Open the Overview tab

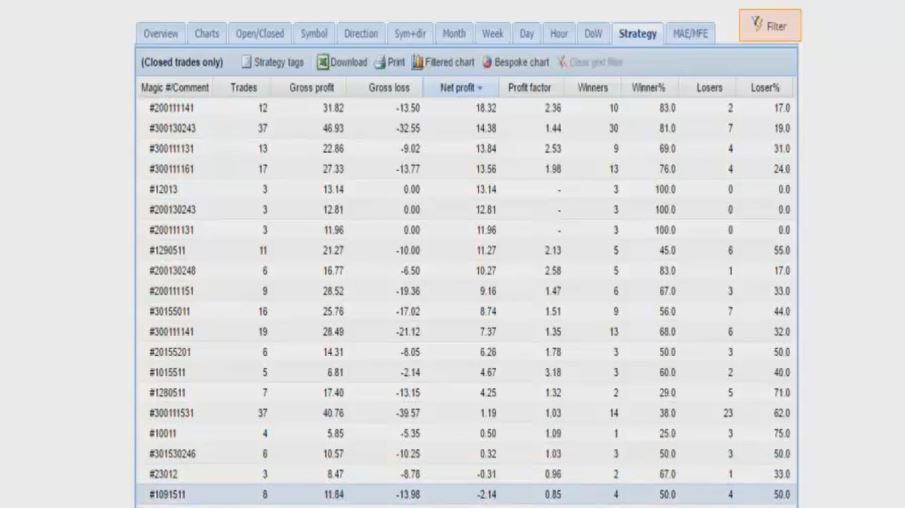tap(161, 33)
